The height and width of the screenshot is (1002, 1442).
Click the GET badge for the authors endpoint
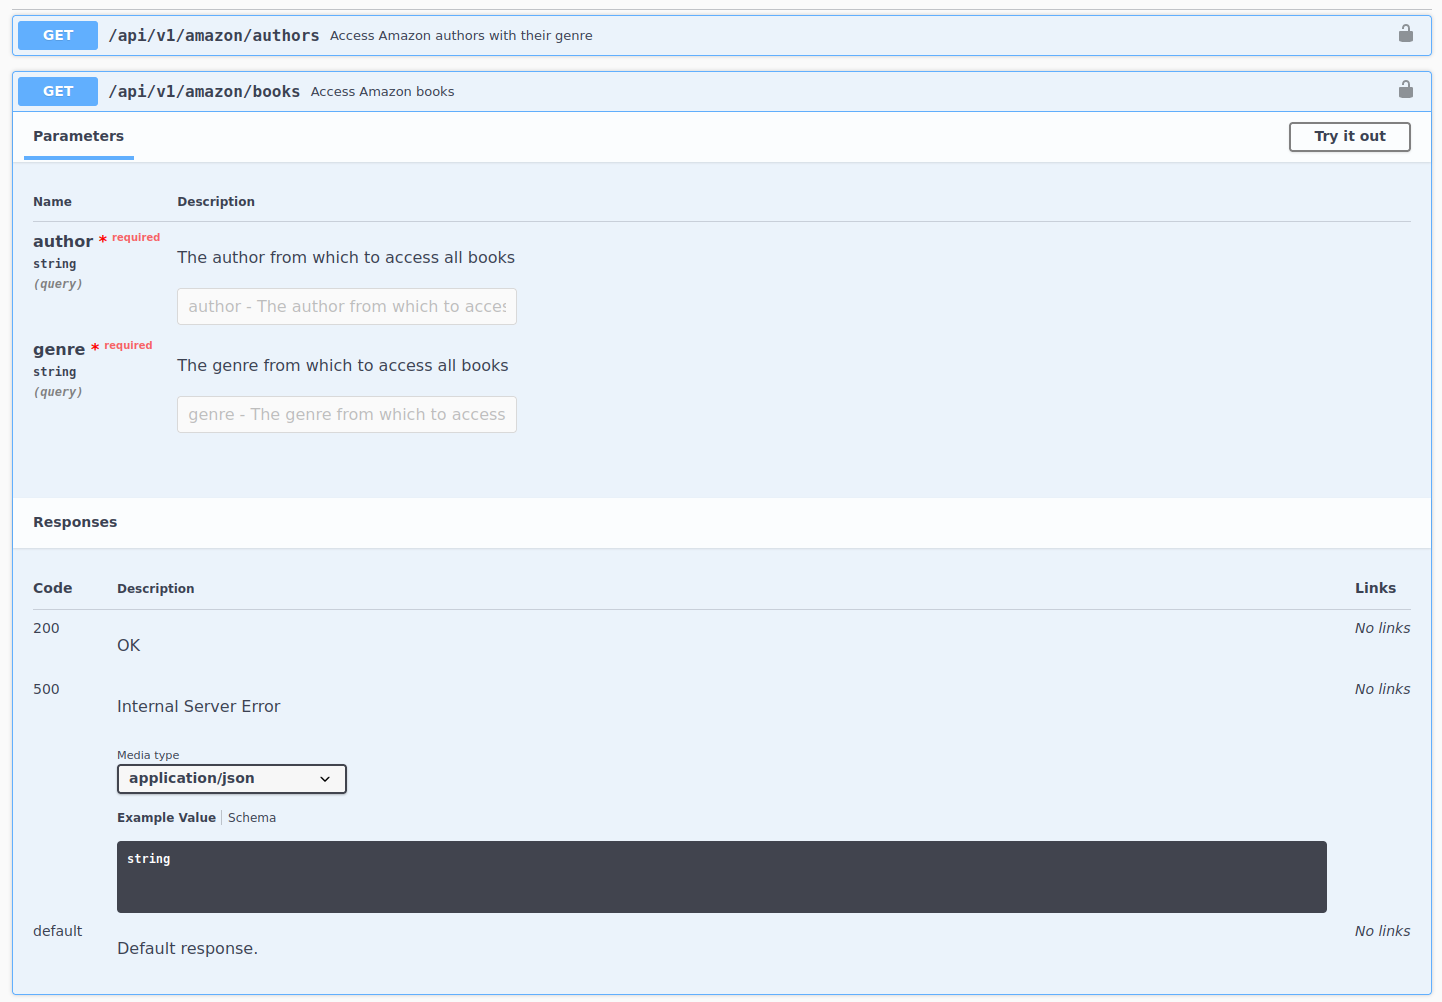point(58,35)
